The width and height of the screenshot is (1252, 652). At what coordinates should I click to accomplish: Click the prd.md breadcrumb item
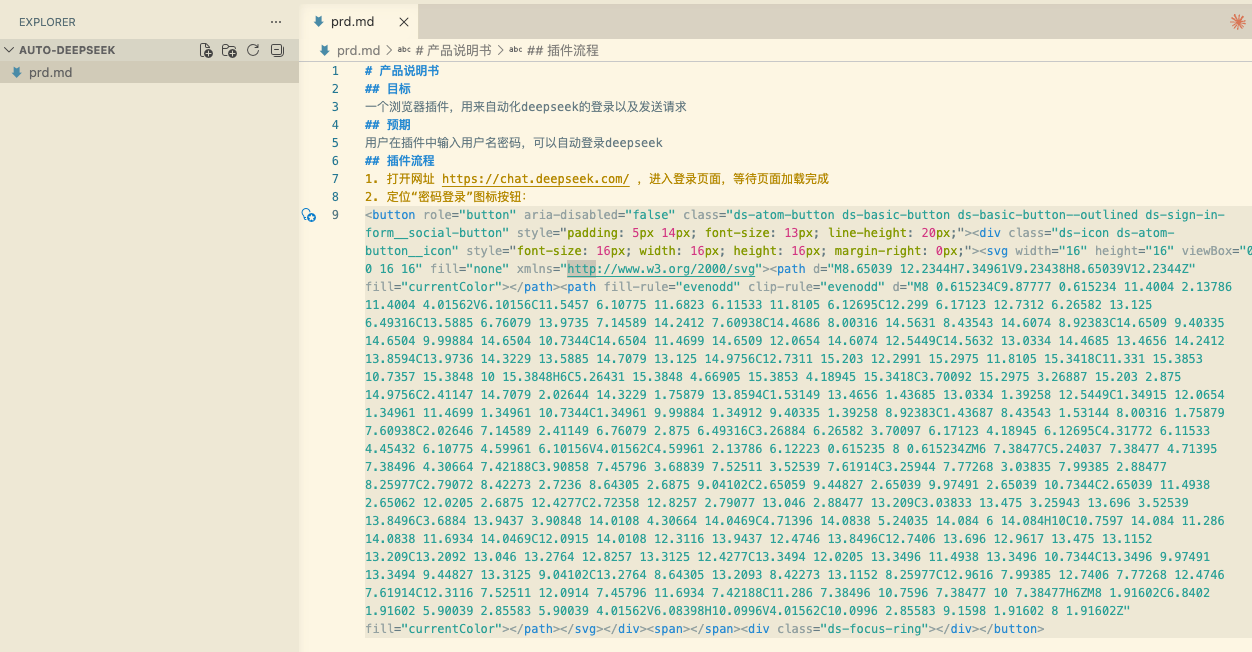[x=357, y=50]
